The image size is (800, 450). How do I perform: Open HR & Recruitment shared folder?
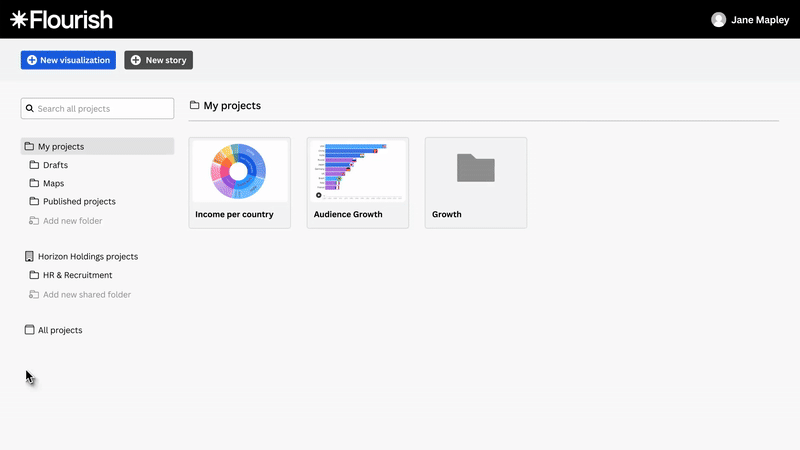pyautogui.click(x=77, y=275)
